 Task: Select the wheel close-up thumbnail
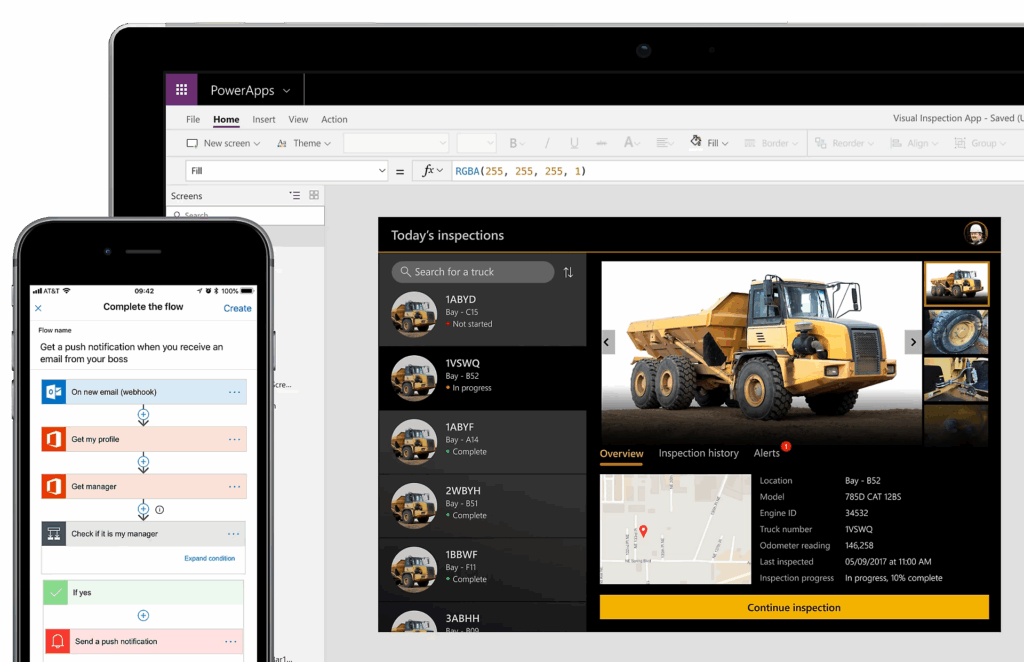point(955,332)
